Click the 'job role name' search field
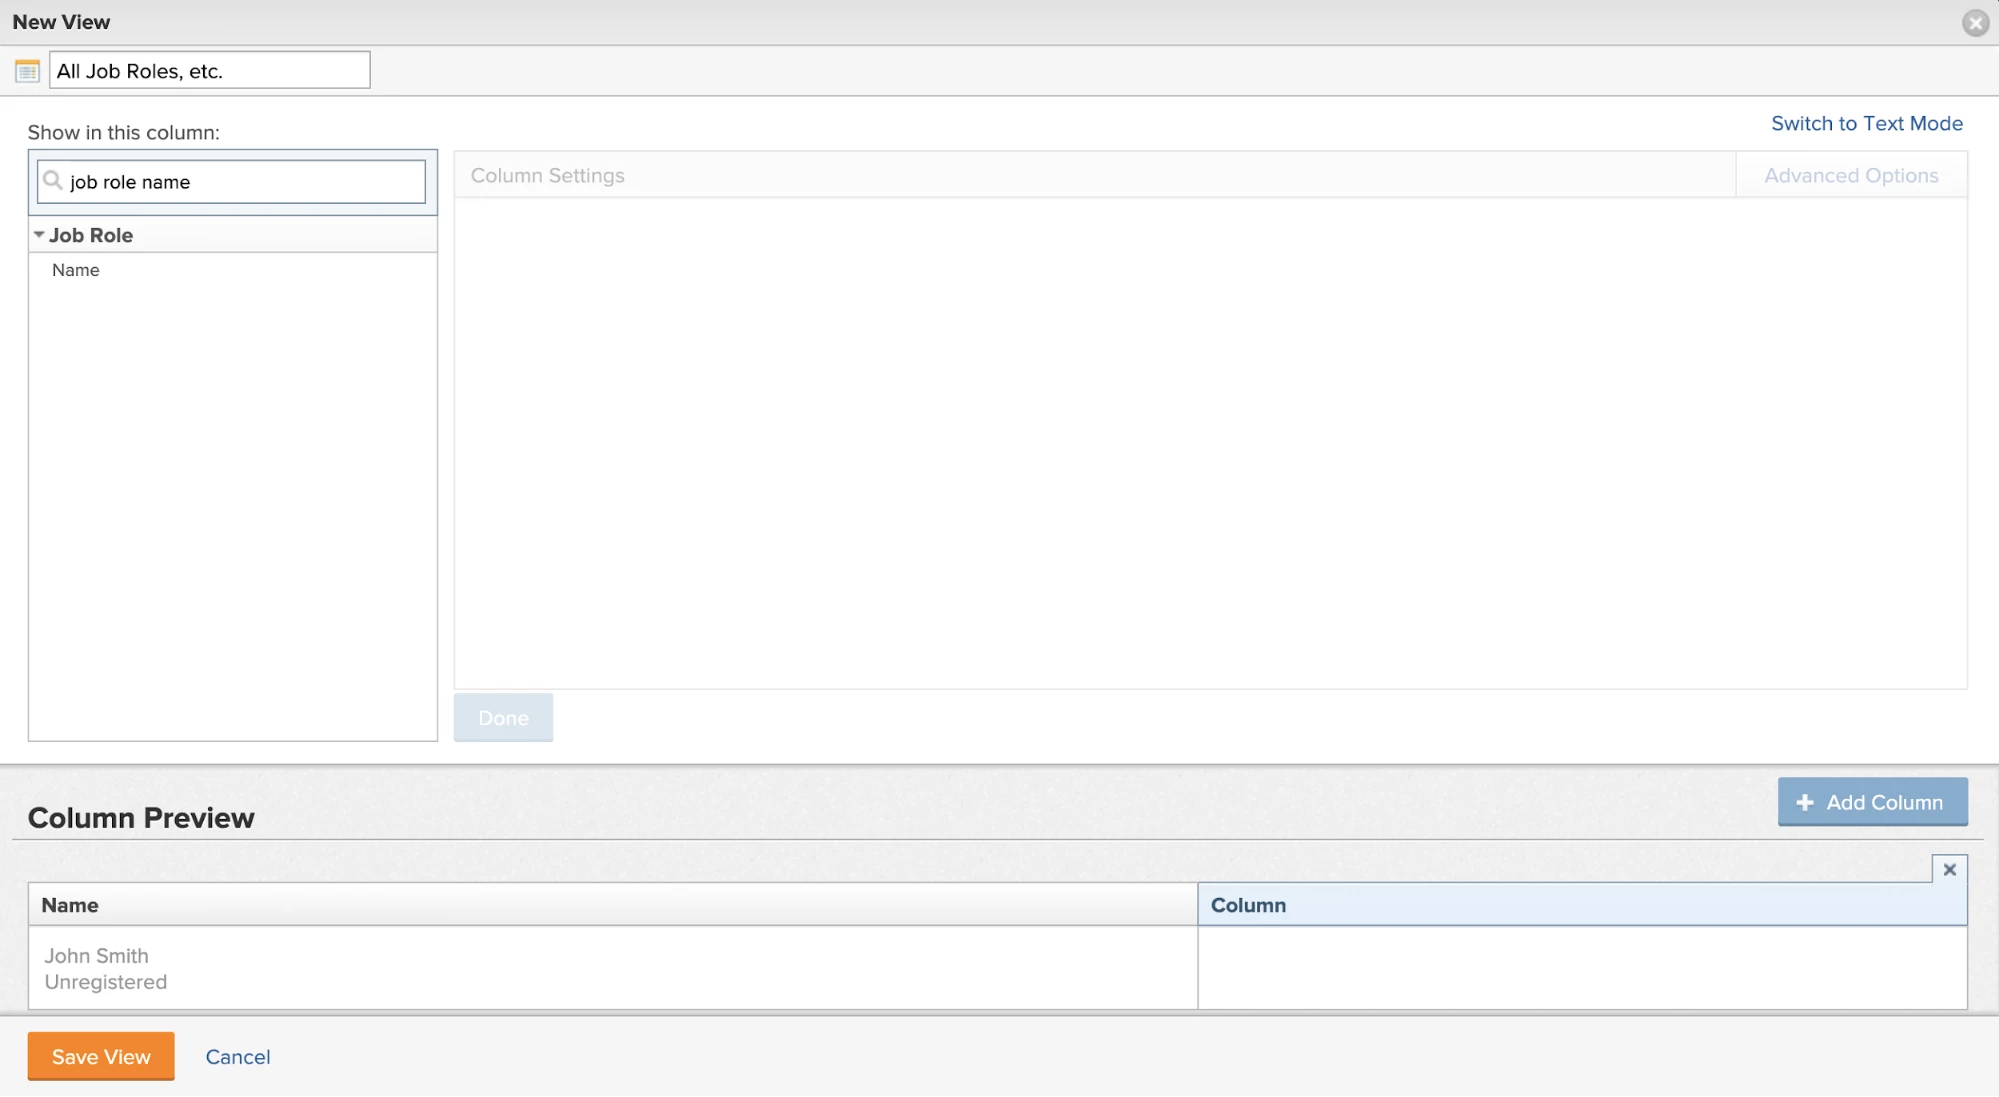 pos(243,182)
